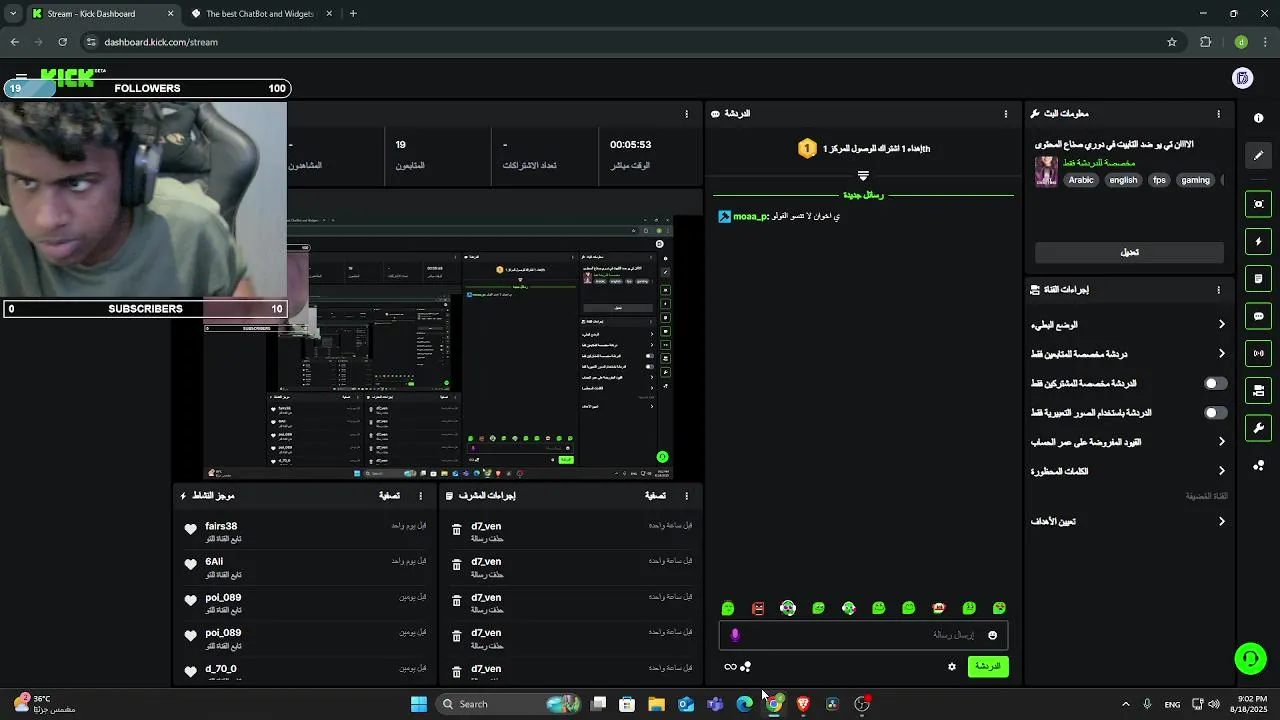
Task: Click the wrench stream info sidebar icon
Action: coord(1258,428)
